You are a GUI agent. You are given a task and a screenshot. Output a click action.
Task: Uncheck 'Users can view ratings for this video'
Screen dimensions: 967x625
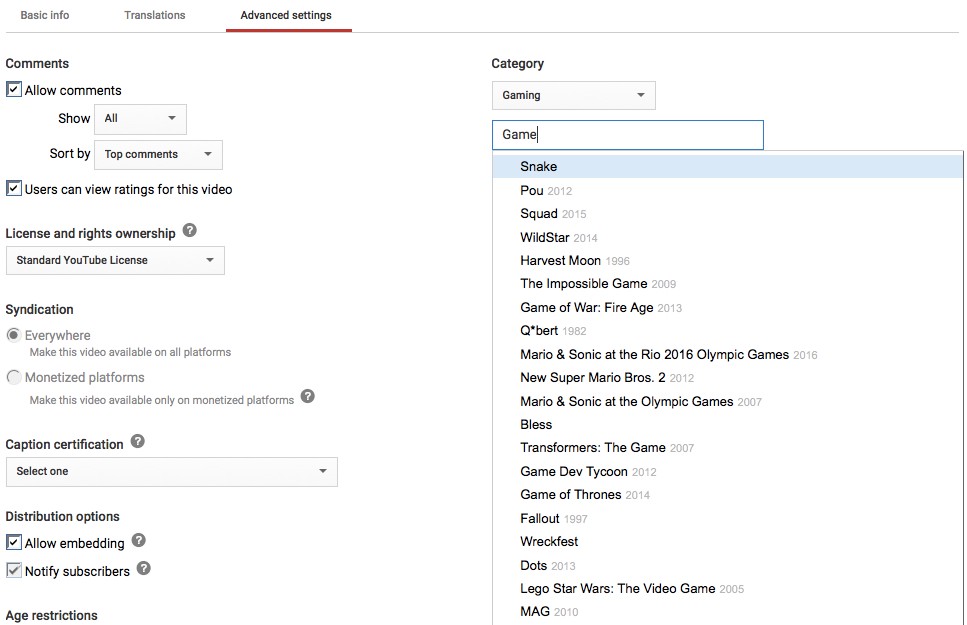click(x=14, y=188)
